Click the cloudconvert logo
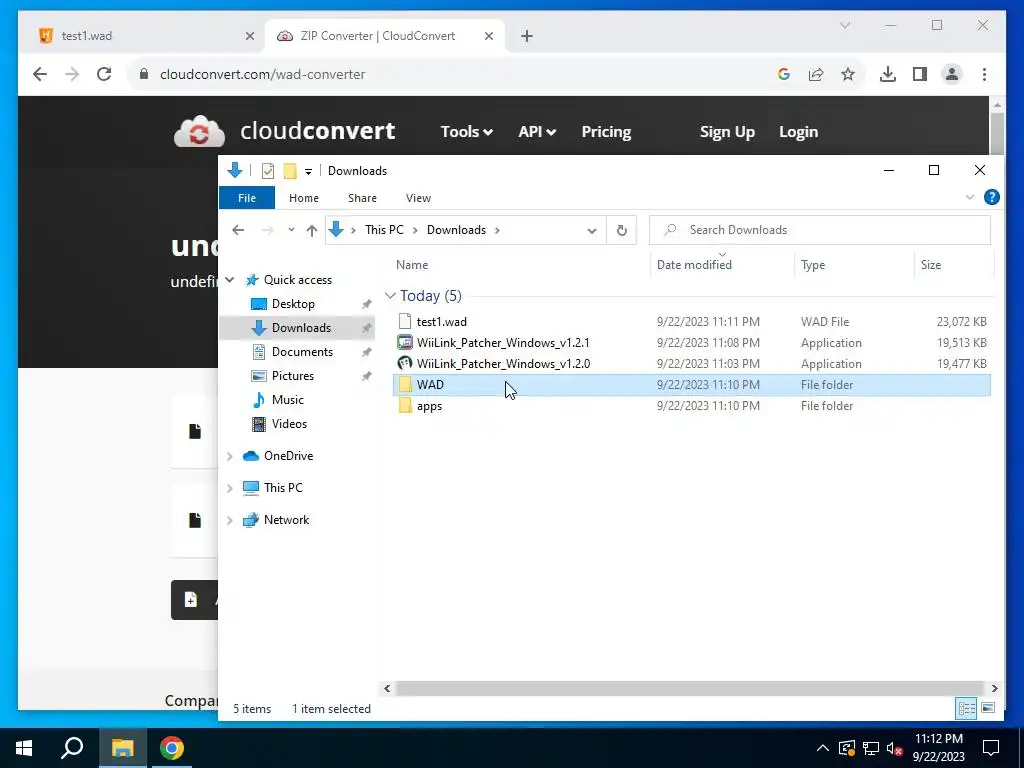This screenshot has height=768, width=1024. point(284,131)
